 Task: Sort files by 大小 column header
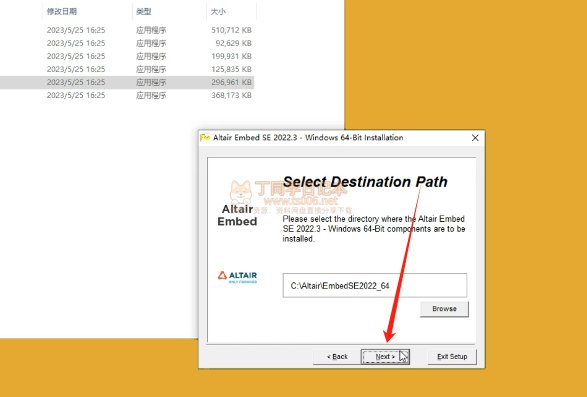tap(218, 12)
